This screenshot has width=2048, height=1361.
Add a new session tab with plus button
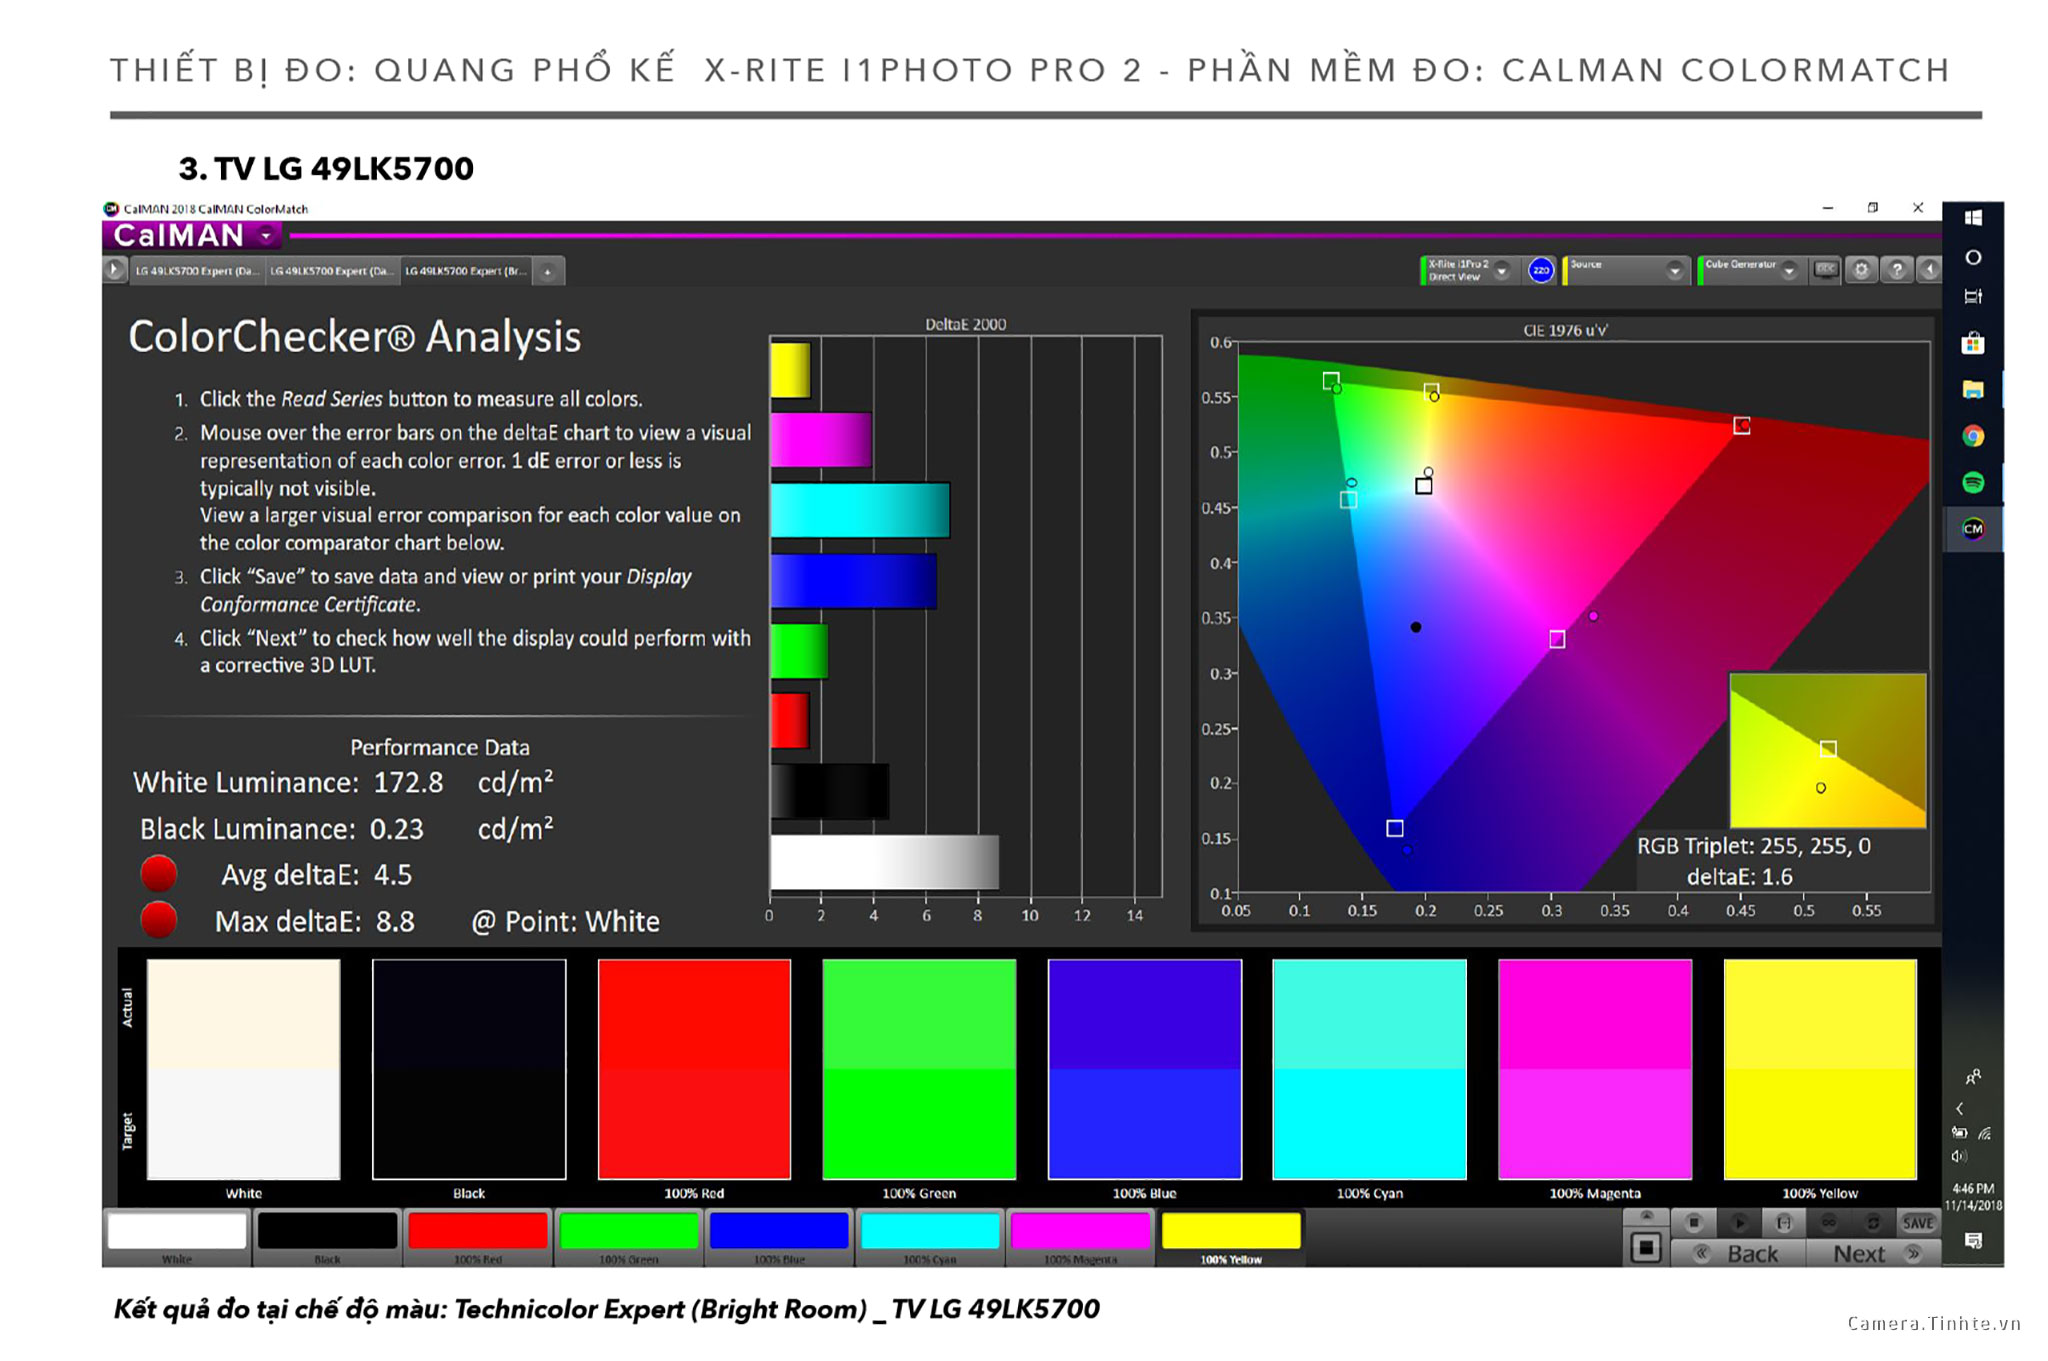point(548,271)
